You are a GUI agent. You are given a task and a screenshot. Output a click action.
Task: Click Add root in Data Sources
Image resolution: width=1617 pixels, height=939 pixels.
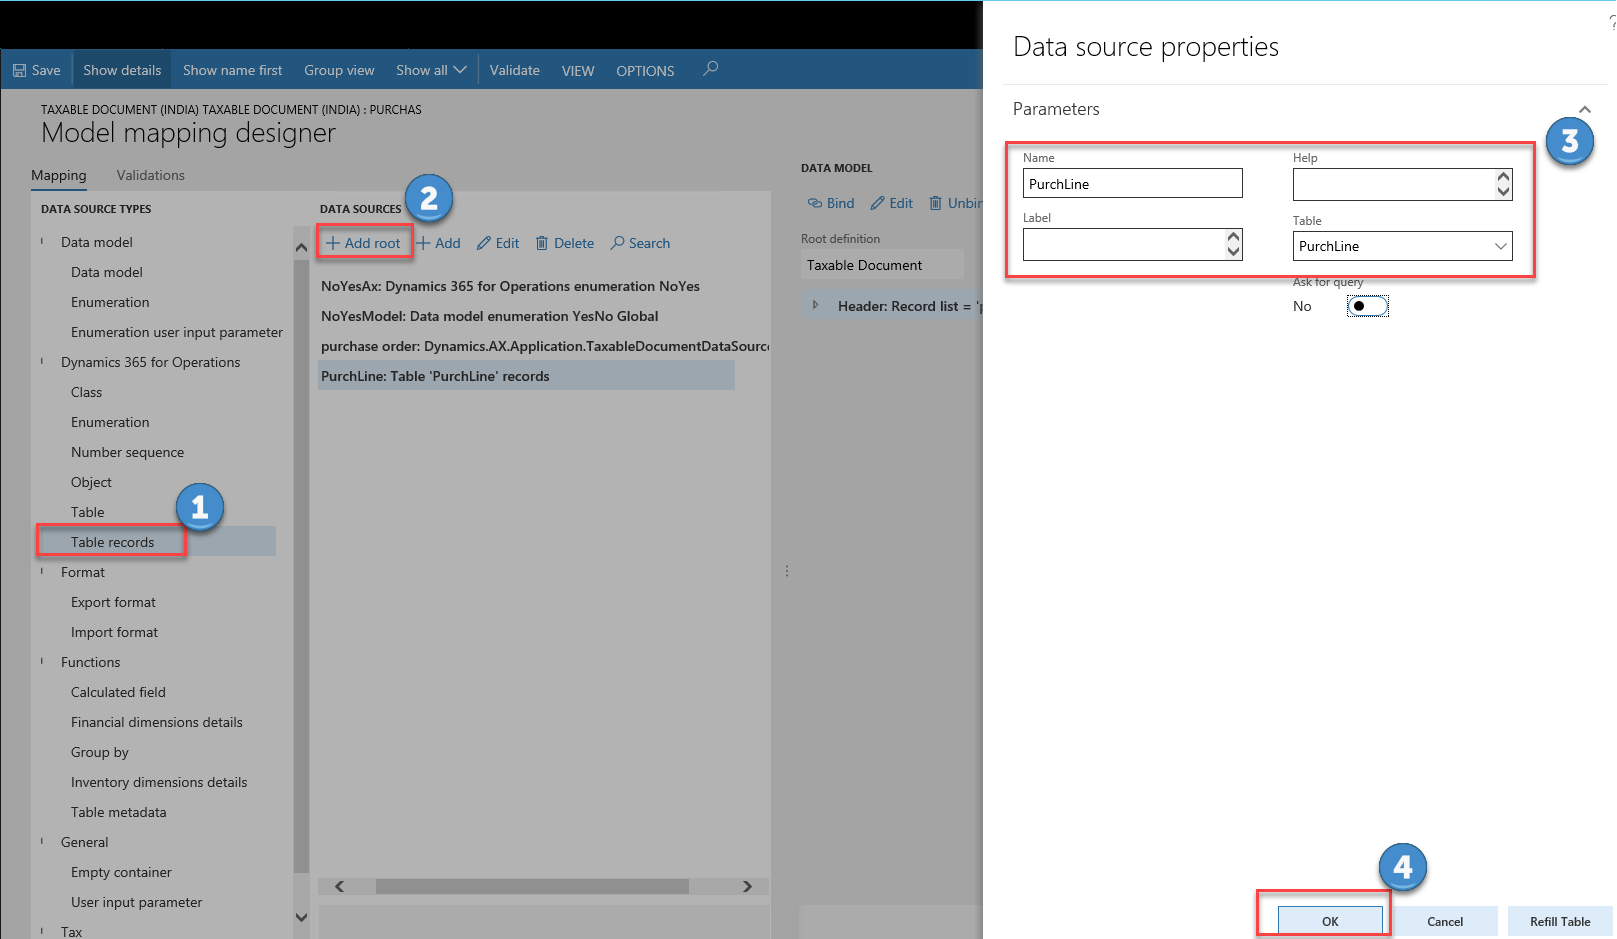tap(363, 242)
